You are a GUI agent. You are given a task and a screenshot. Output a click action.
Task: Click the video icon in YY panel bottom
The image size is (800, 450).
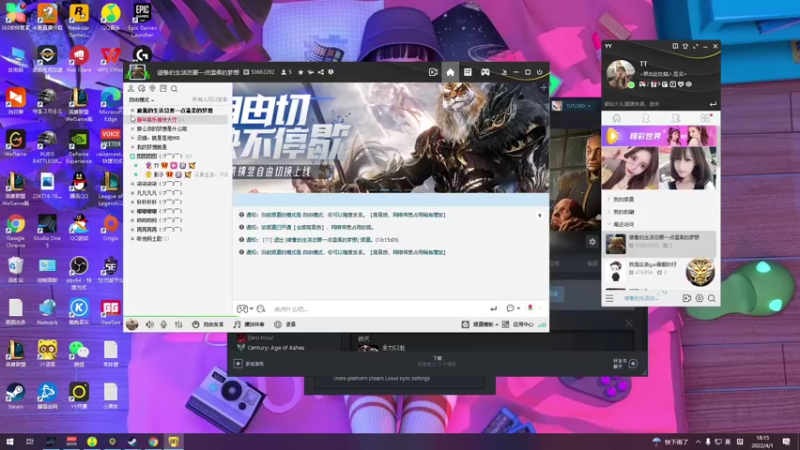pyautogui.click(x=687, y=298)
